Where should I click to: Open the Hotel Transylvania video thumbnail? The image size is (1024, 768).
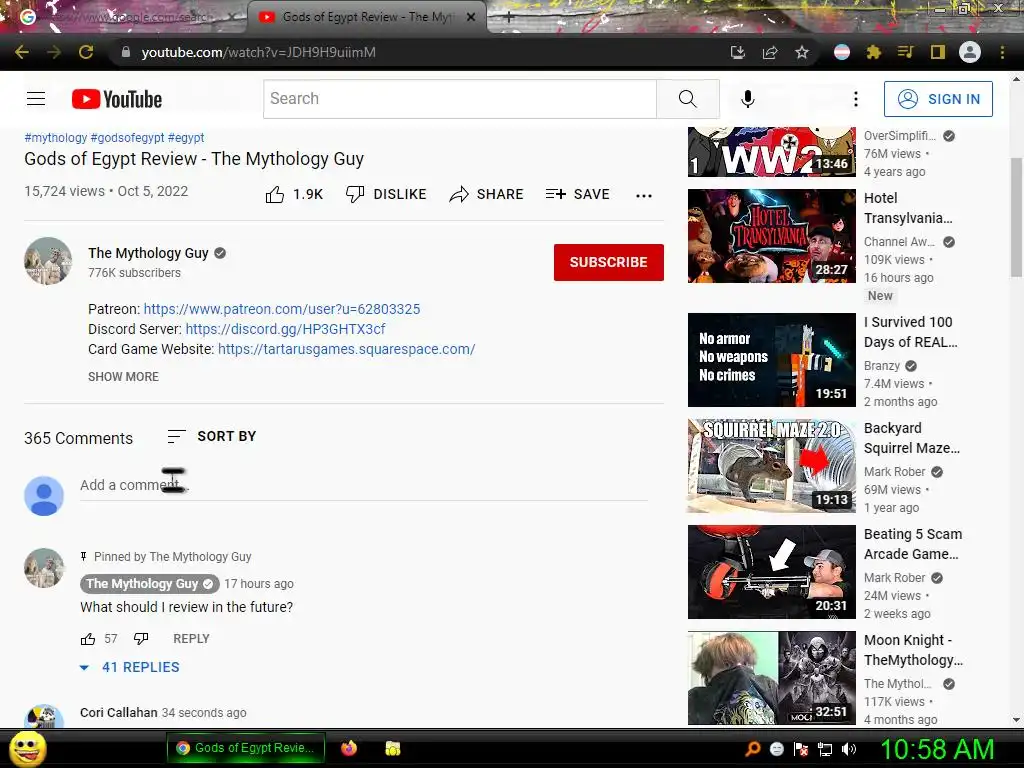tap(771, 236)
